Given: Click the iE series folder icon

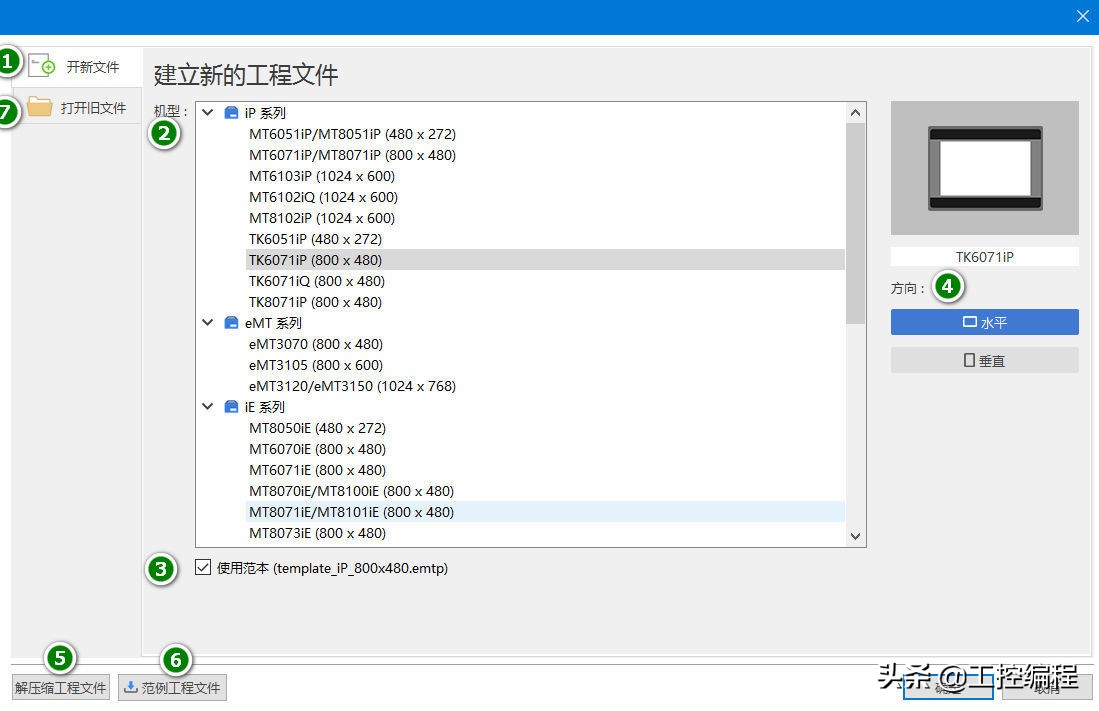Looking at the screenshot, I should pyautogui.click(x=231, y=407).
